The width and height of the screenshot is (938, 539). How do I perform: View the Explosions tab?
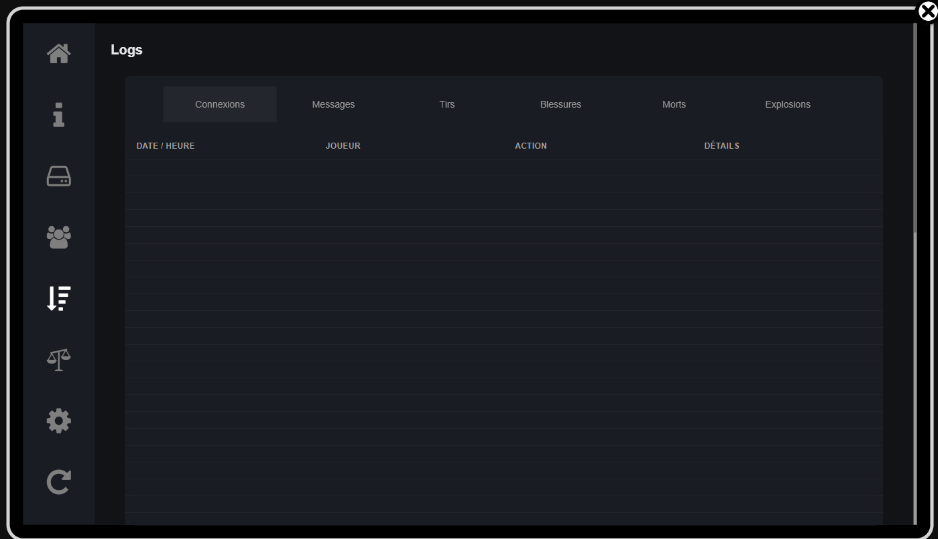click(x=787, y=105)
